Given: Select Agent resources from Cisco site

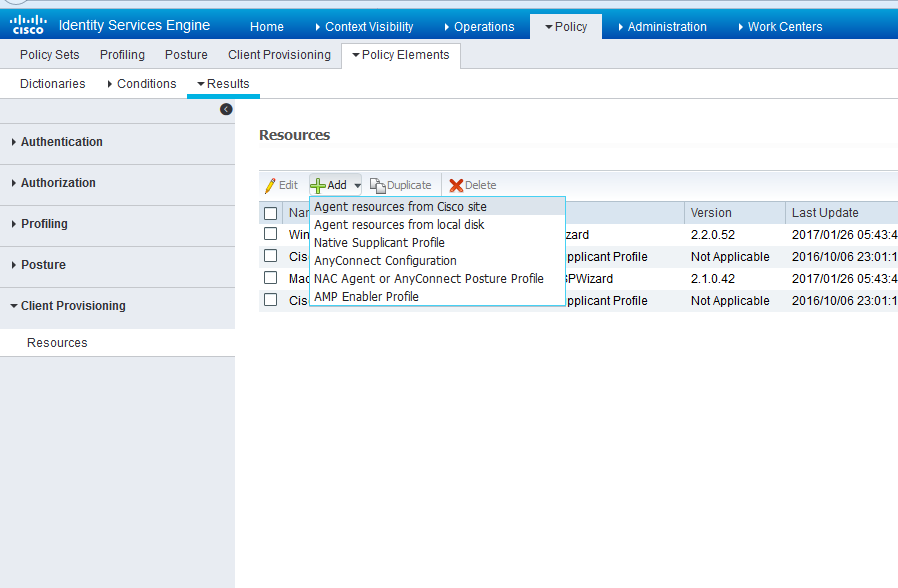Looking at the screenshot, I should point(437,207).
